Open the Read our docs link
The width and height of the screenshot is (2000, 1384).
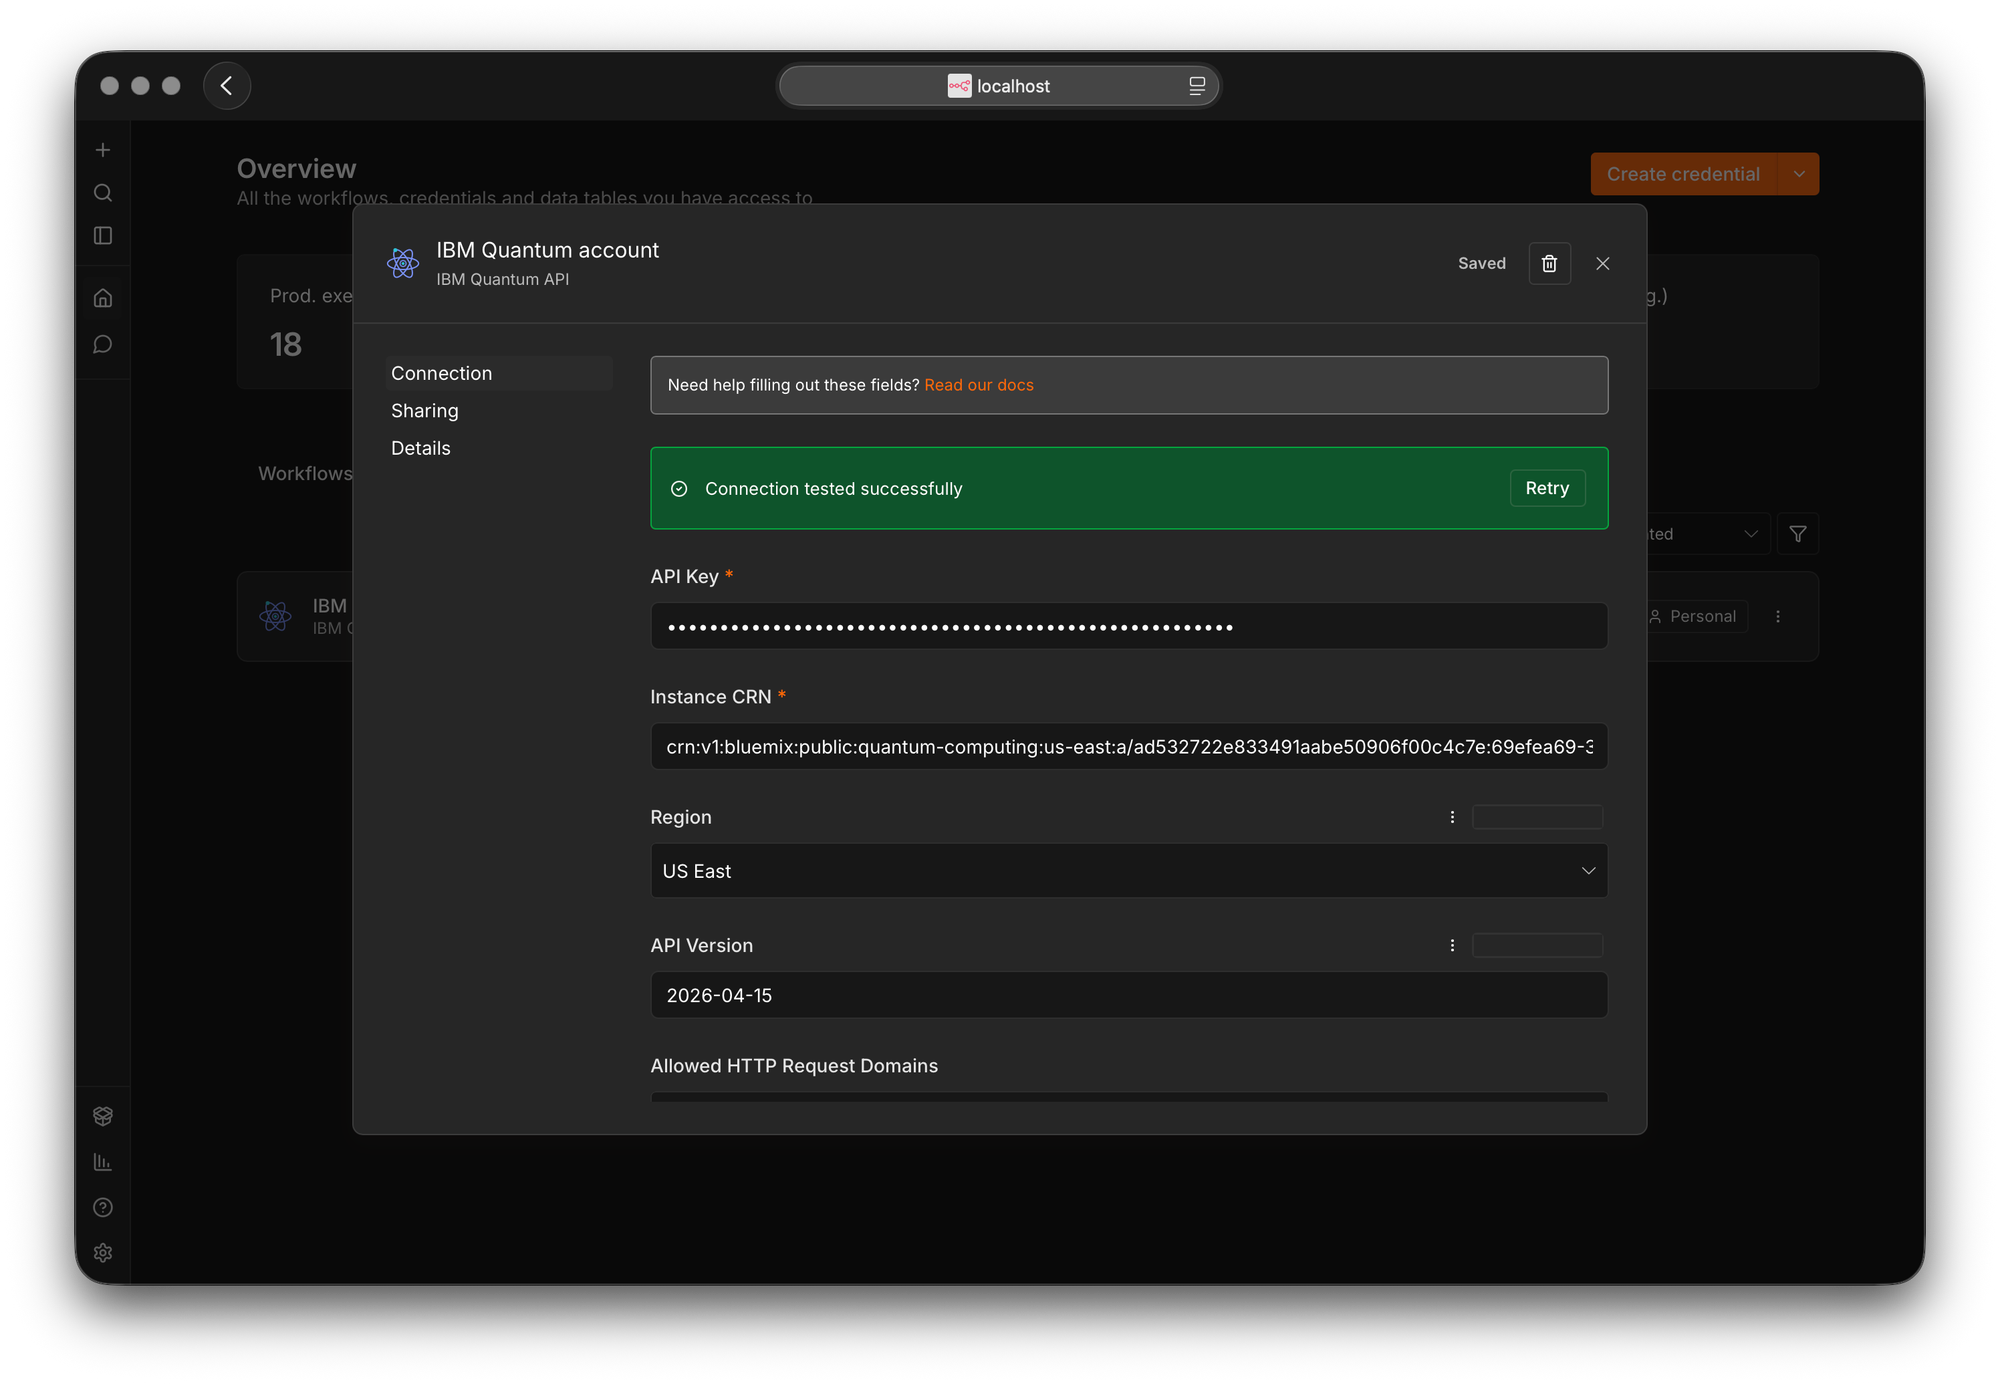pos(979,385)
